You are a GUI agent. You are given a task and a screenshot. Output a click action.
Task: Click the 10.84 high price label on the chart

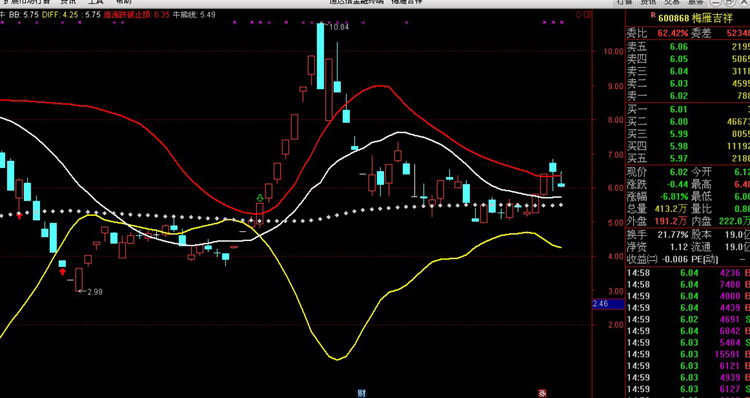(x=340, y=27)
